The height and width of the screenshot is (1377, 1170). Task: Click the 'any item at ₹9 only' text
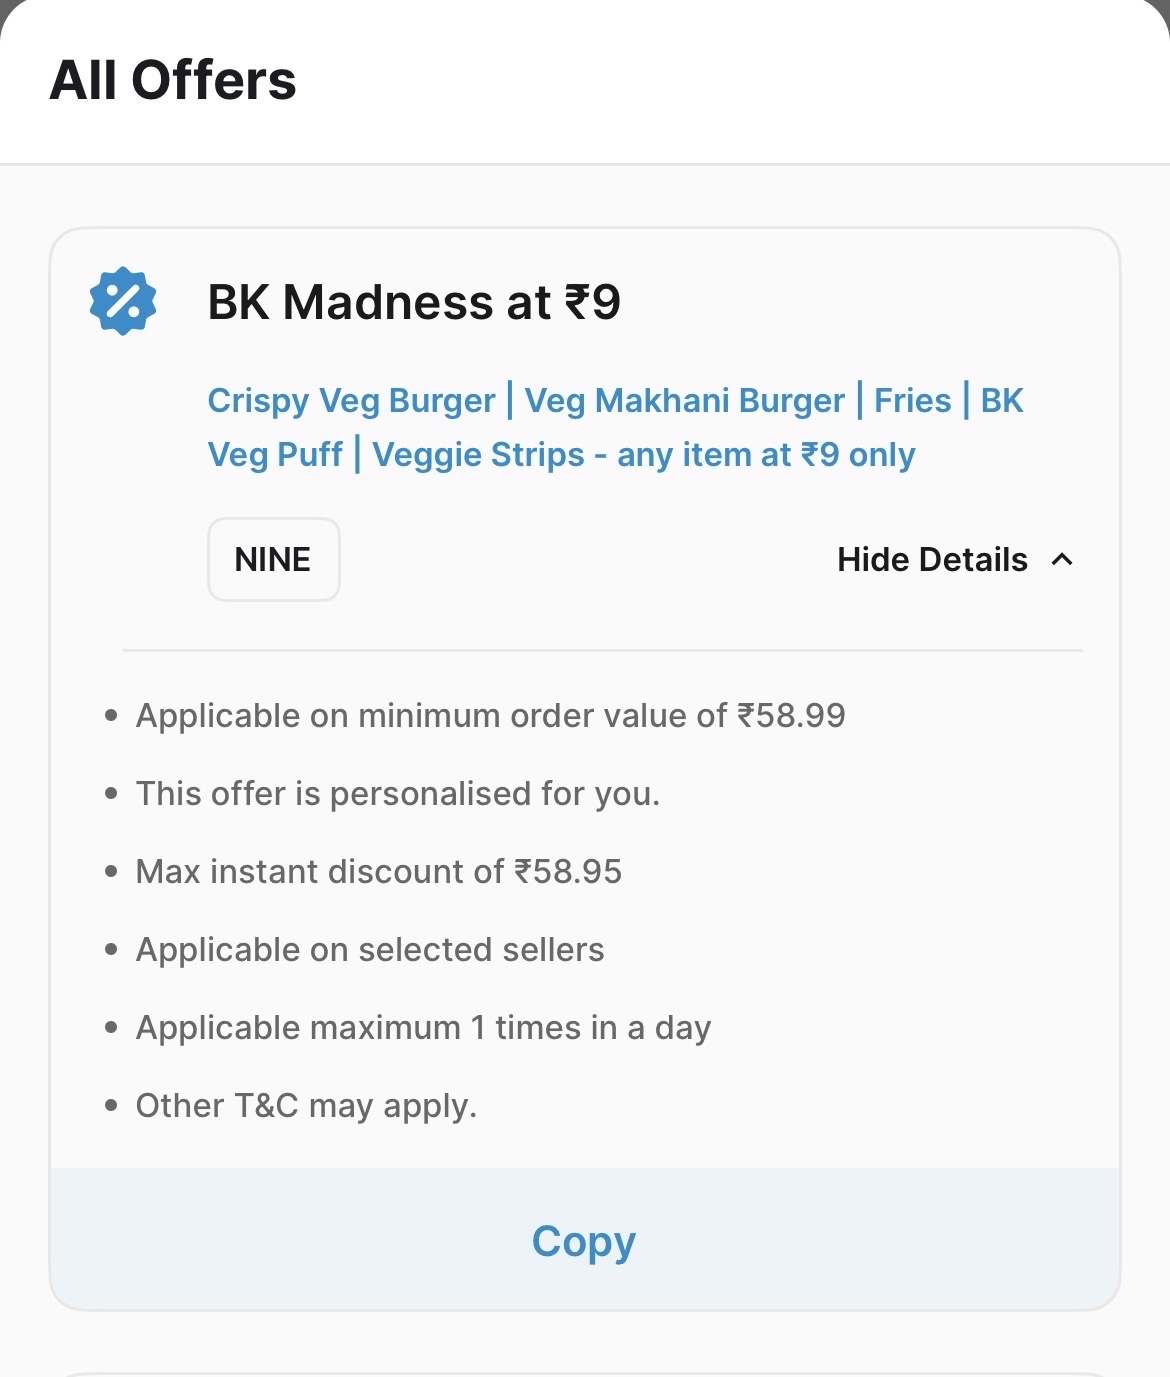766,455
